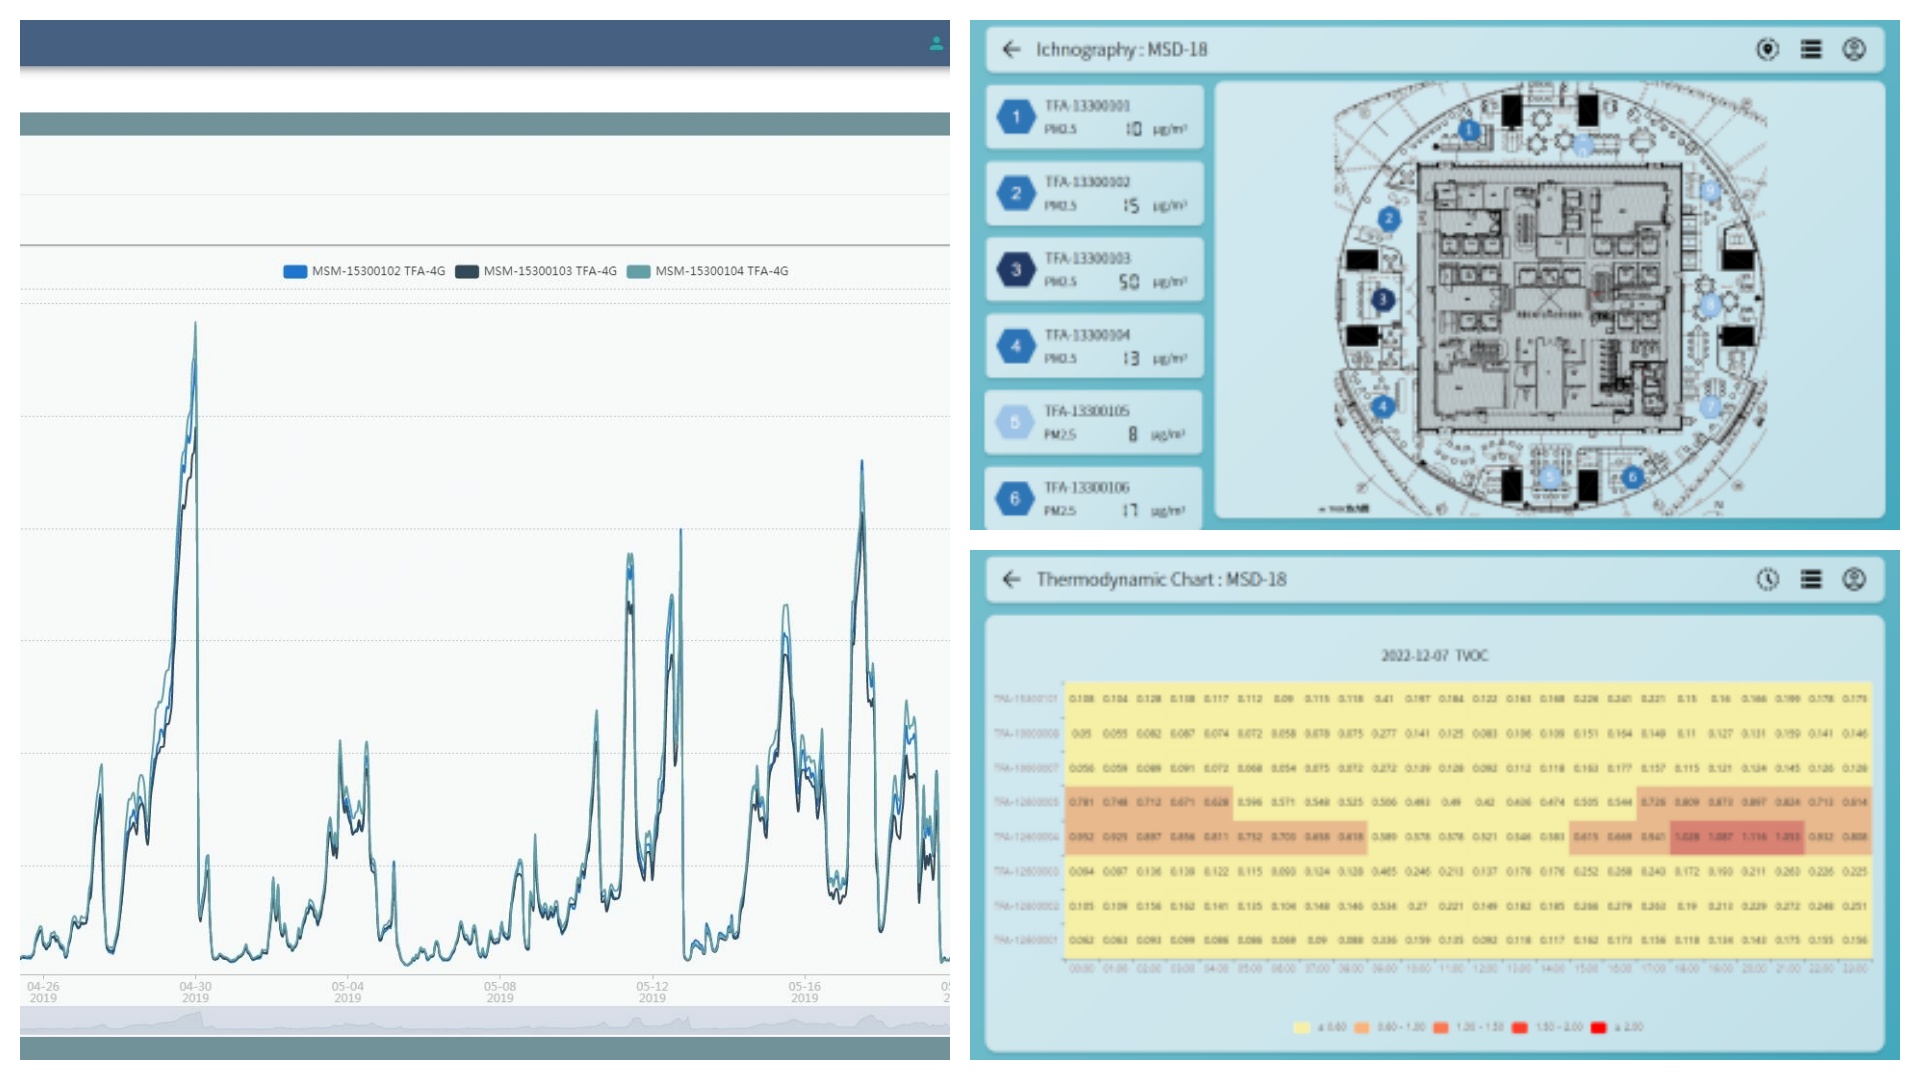Click the 05-12 2019 axis date label

click(652, 992)
